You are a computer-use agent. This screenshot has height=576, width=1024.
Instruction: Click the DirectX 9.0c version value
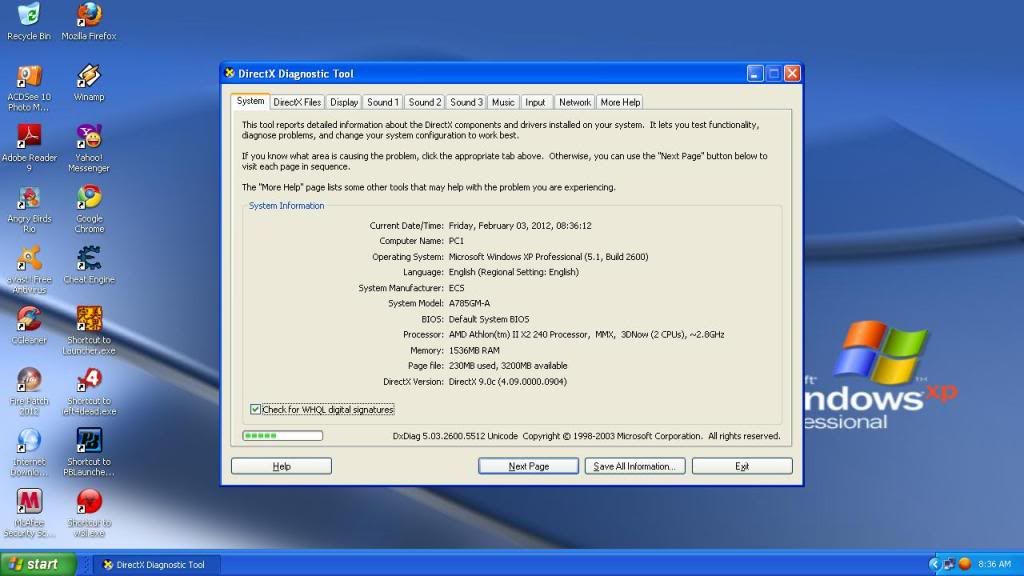click(507, 381)
